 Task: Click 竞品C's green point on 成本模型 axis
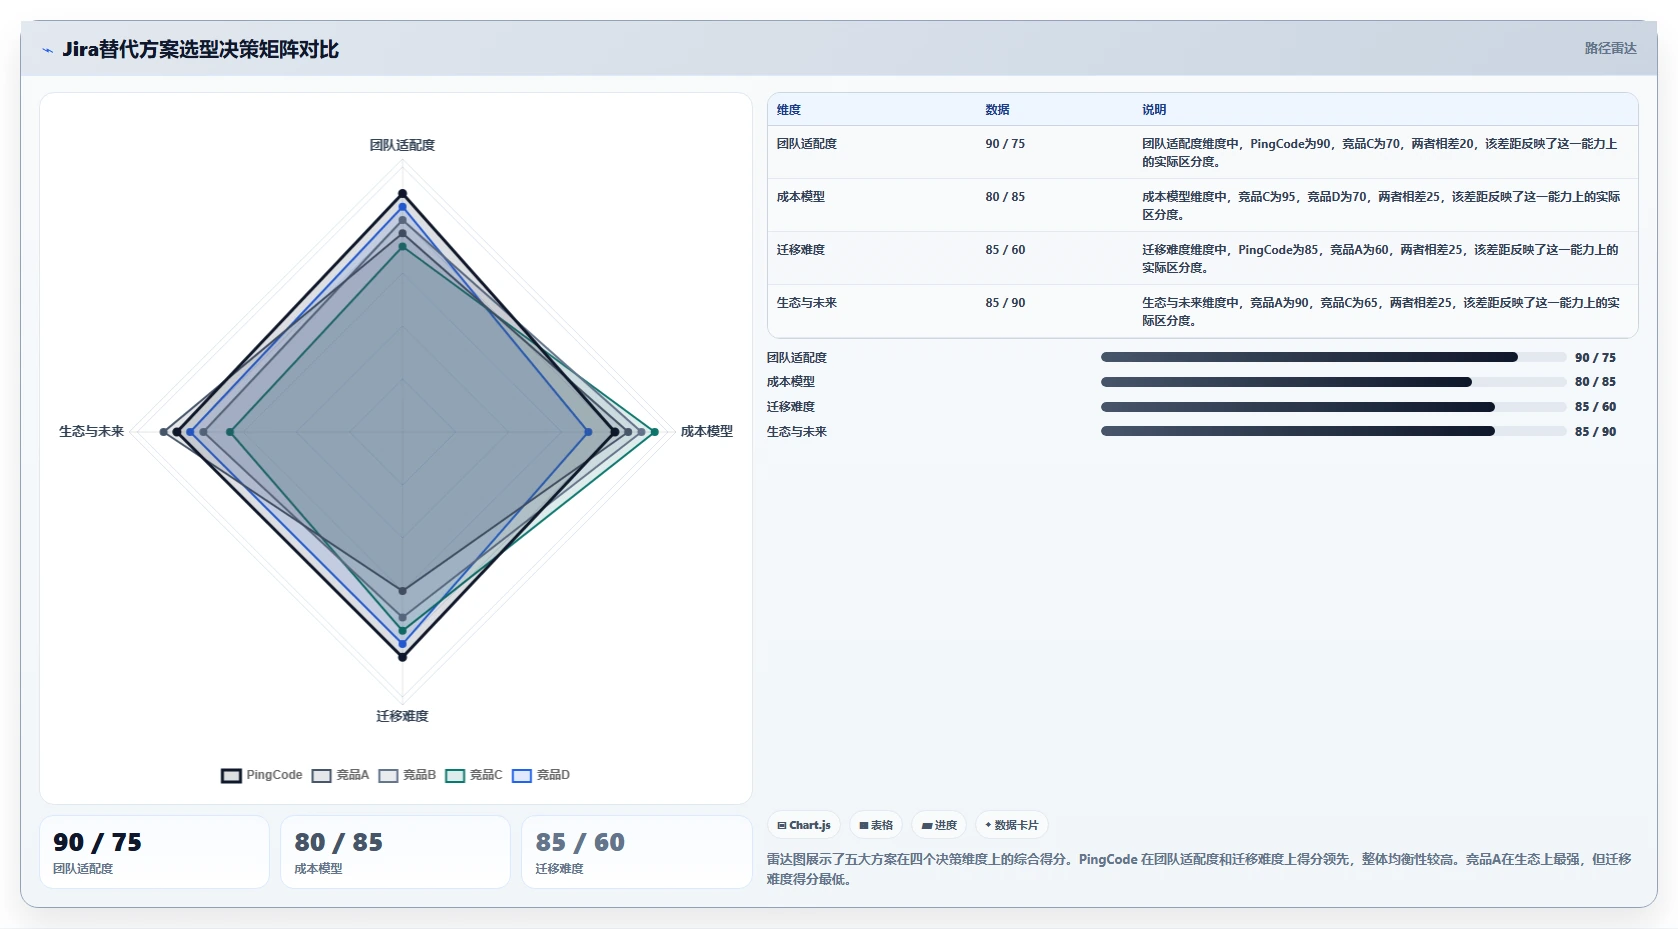[655, 432]
